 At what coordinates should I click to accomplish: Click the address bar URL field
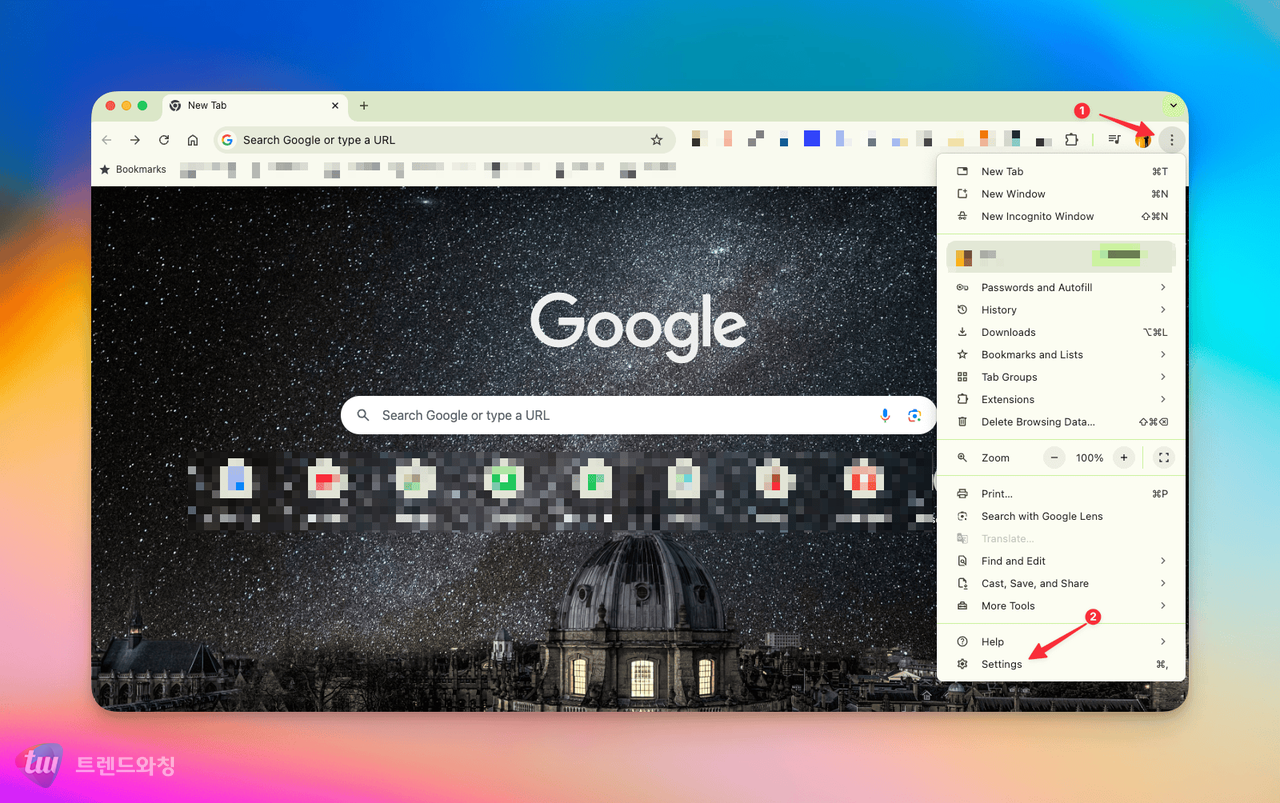443,140
